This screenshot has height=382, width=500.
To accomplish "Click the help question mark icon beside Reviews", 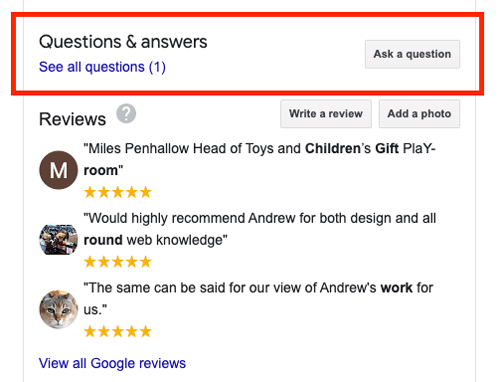I will pos(126,114).
